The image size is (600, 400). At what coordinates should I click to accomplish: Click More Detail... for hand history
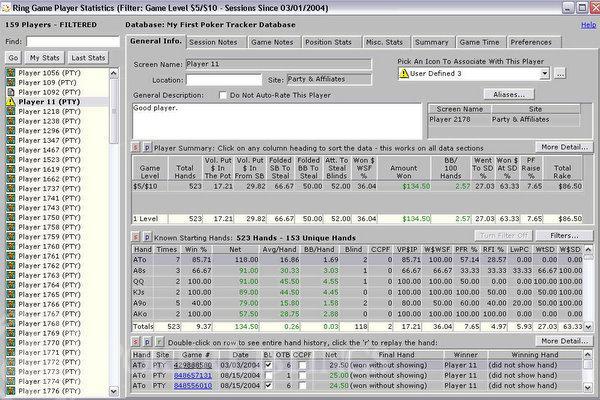click(x=564, y=341)
